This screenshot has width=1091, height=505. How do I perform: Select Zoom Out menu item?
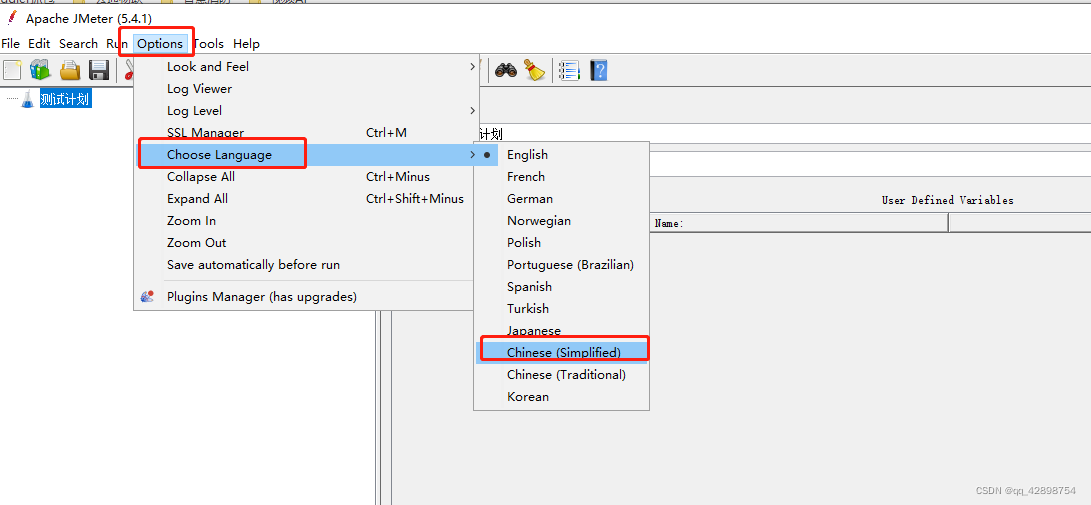(x=306, y=243)
